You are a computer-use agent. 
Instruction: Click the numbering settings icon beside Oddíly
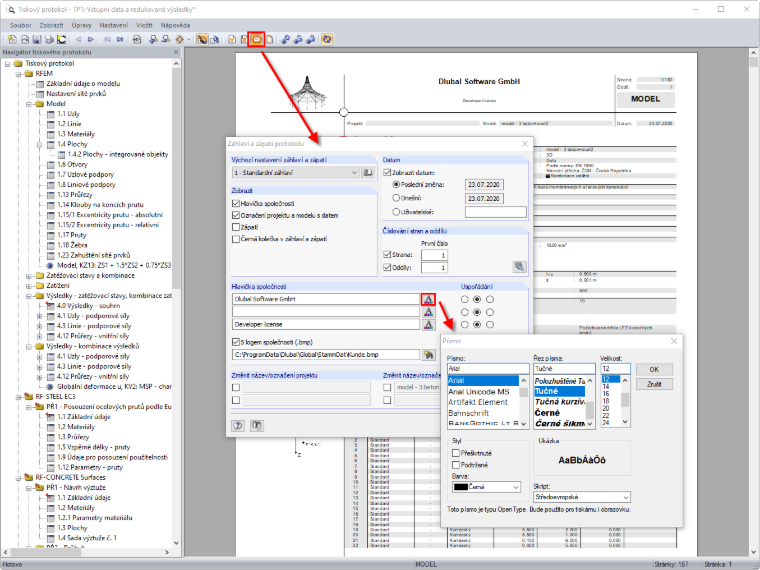(519, 267)
